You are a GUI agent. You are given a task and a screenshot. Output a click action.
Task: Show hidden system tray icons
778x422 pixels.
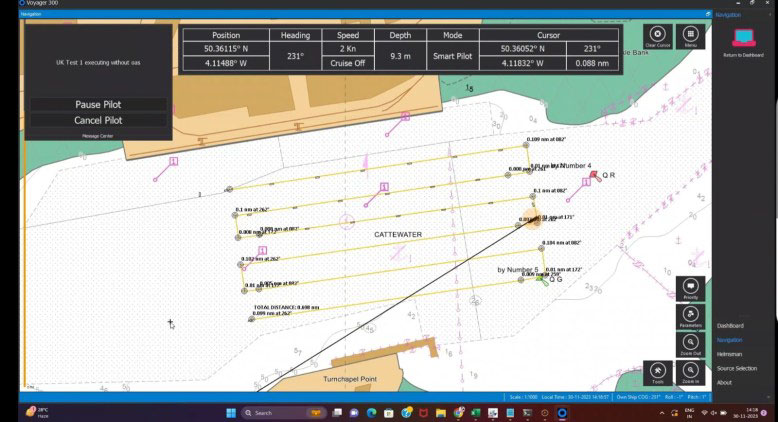tap(662, 413)
